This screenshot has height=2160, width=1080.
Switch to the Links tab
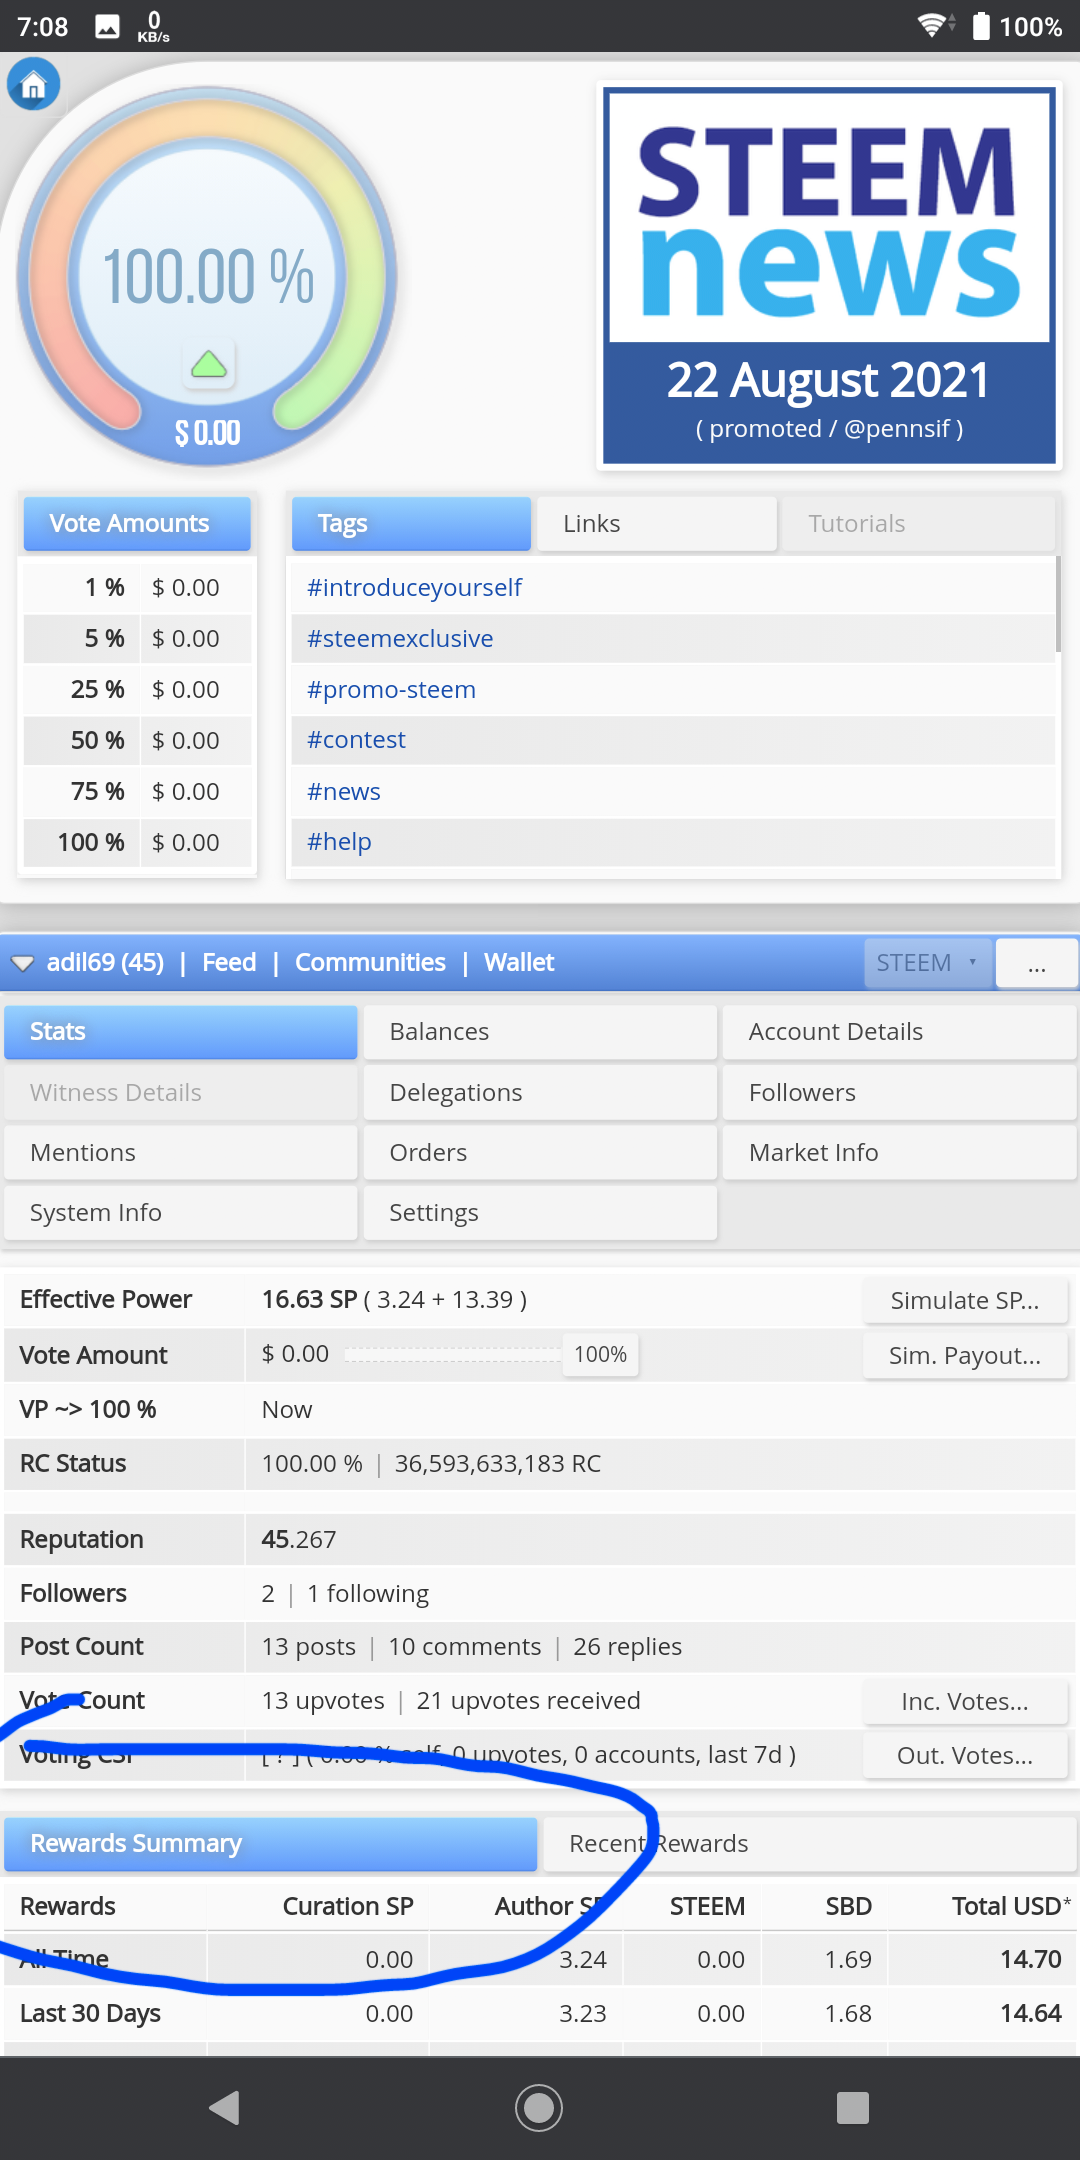coord(657,523)
